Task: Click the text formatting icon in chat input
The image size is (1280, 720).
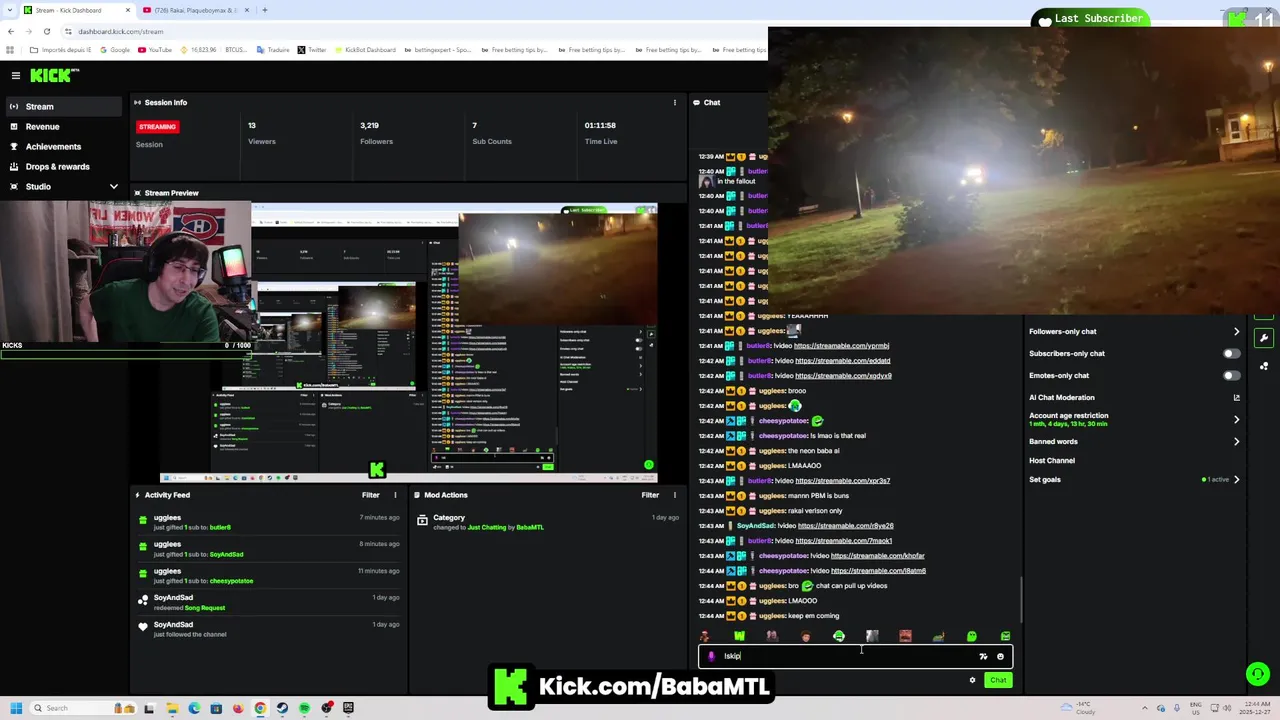Action: pyautogui.click(x=983, y=657)
